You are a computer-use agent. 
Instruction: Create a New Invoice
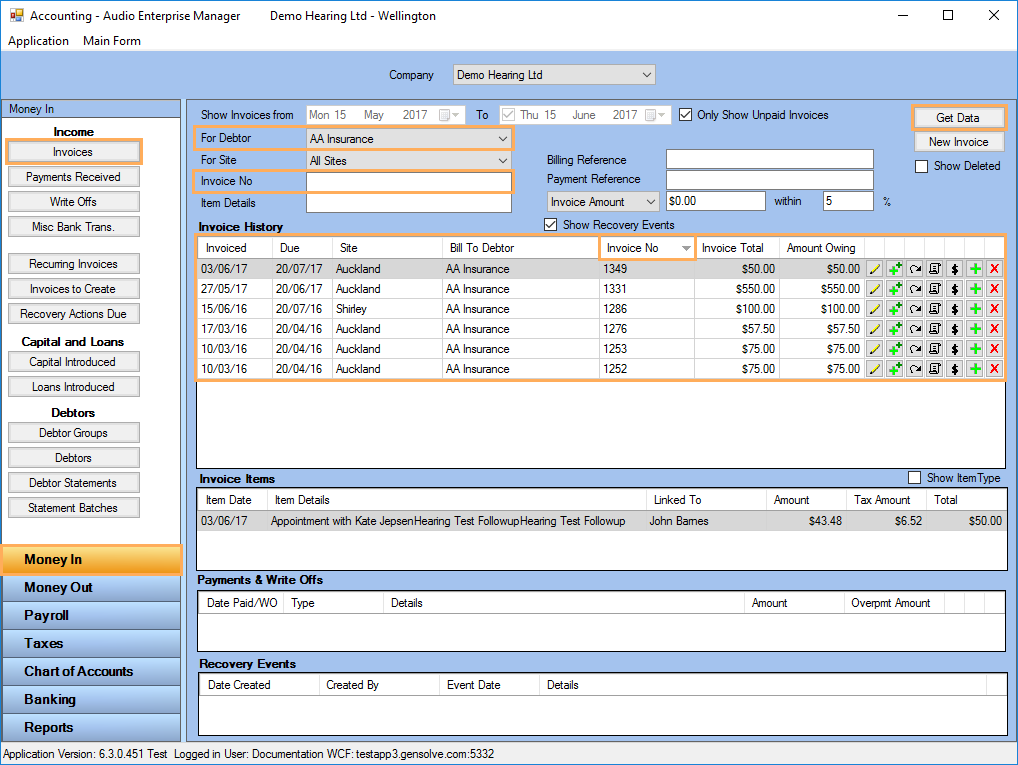click(x=958, y=142)
